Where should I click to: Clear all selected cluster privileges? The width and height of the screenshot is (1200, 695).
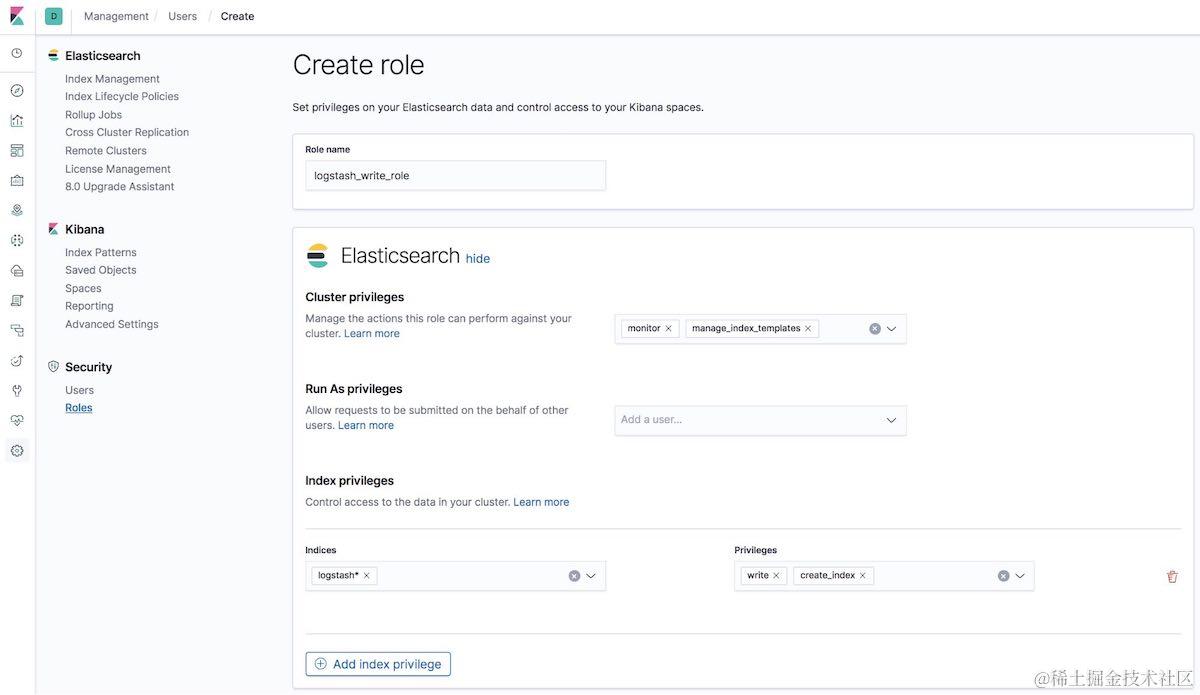[x=875, y=328]
